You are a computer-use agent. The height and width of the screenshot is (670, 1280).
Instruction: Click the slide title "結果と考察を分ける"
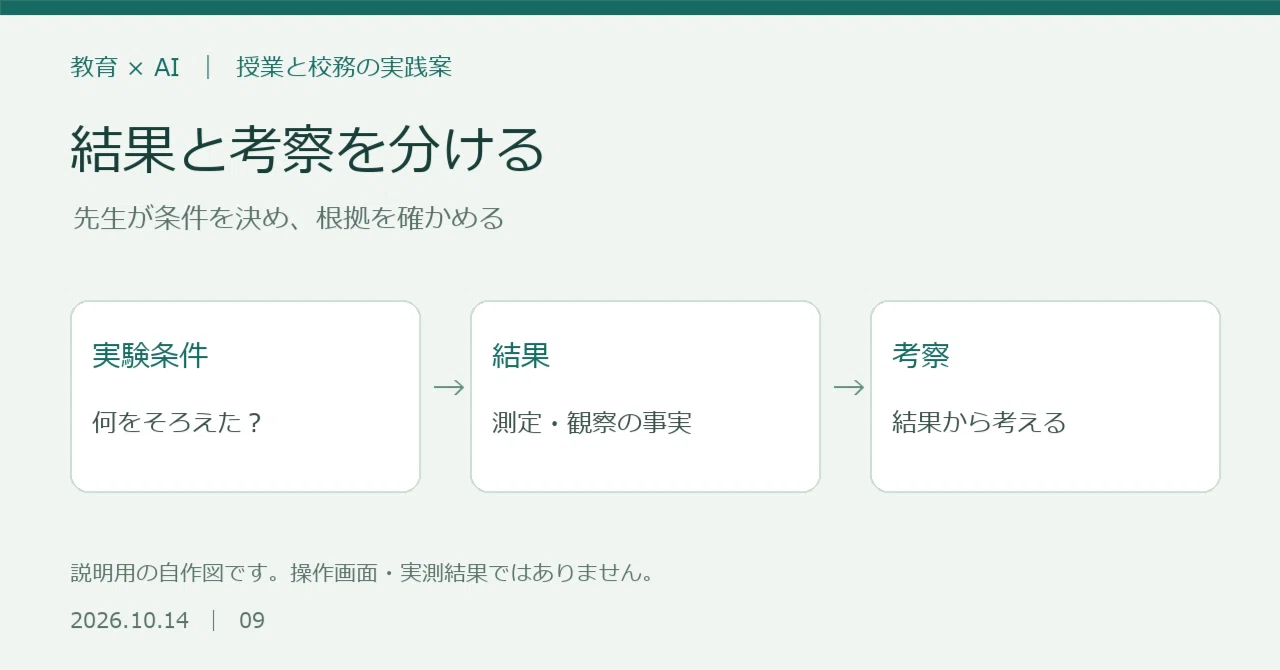tap(308, 149)
